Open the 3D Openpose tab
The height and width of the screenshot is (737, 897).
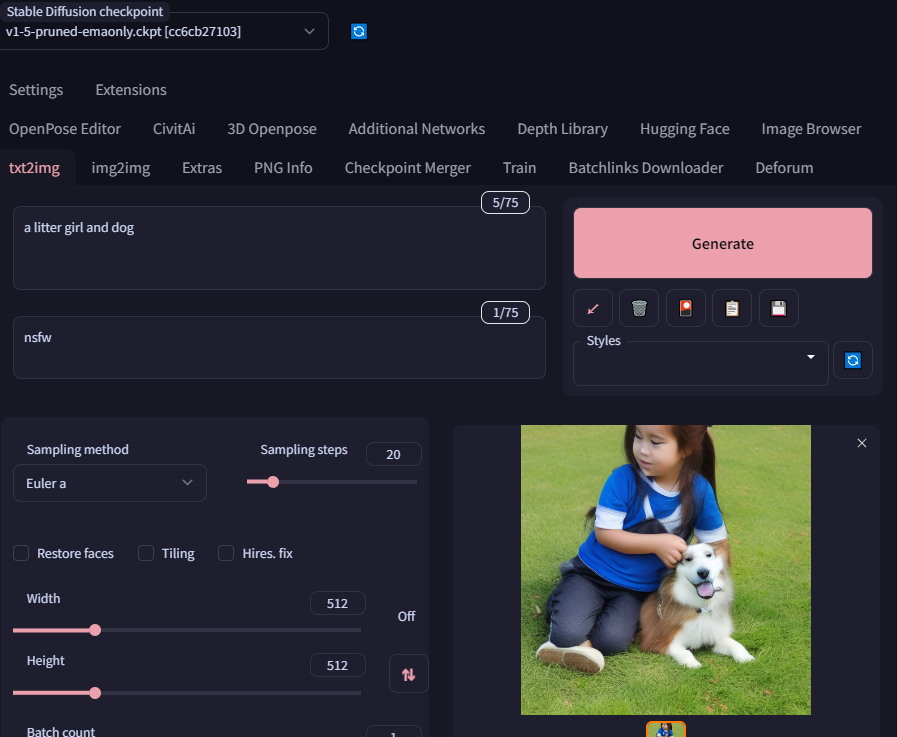point(272,129)
